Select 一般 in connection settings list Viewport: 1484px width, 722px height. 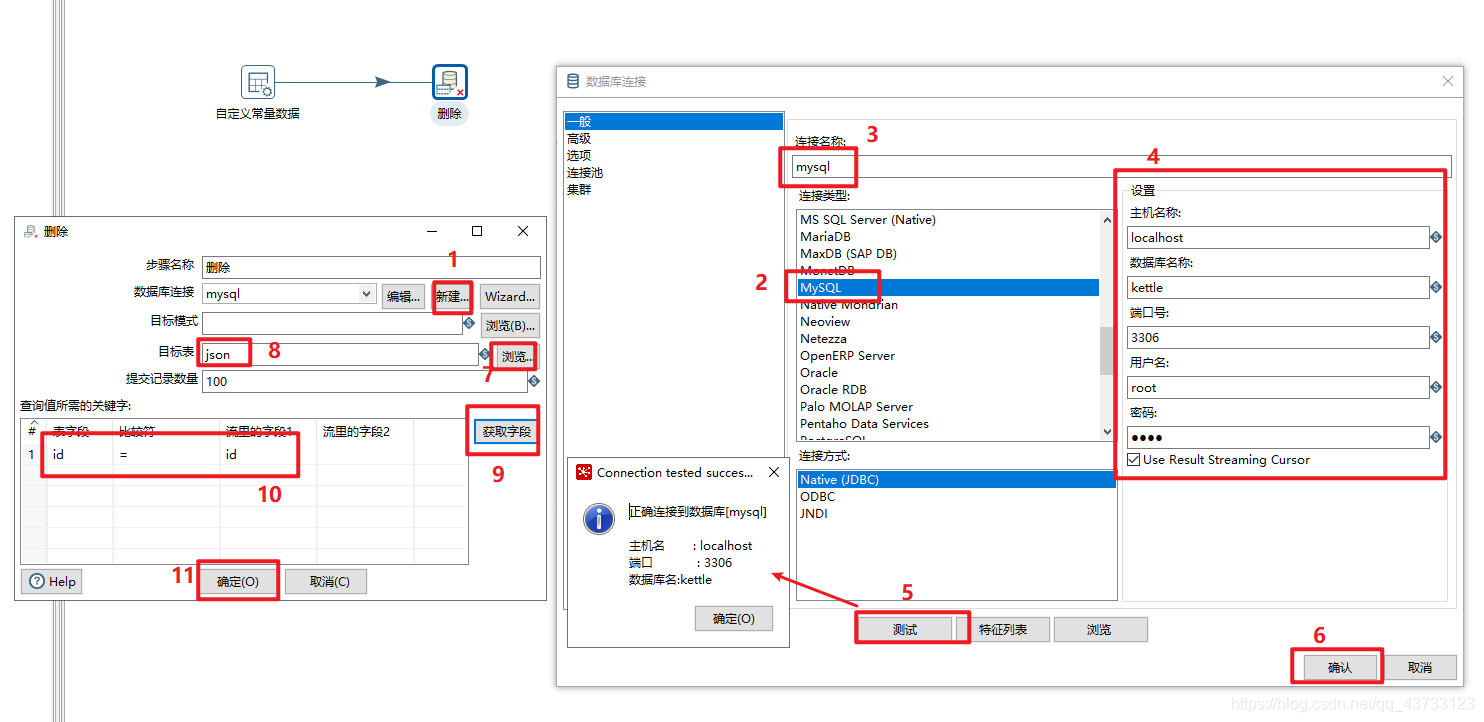[x=673, y=121]
